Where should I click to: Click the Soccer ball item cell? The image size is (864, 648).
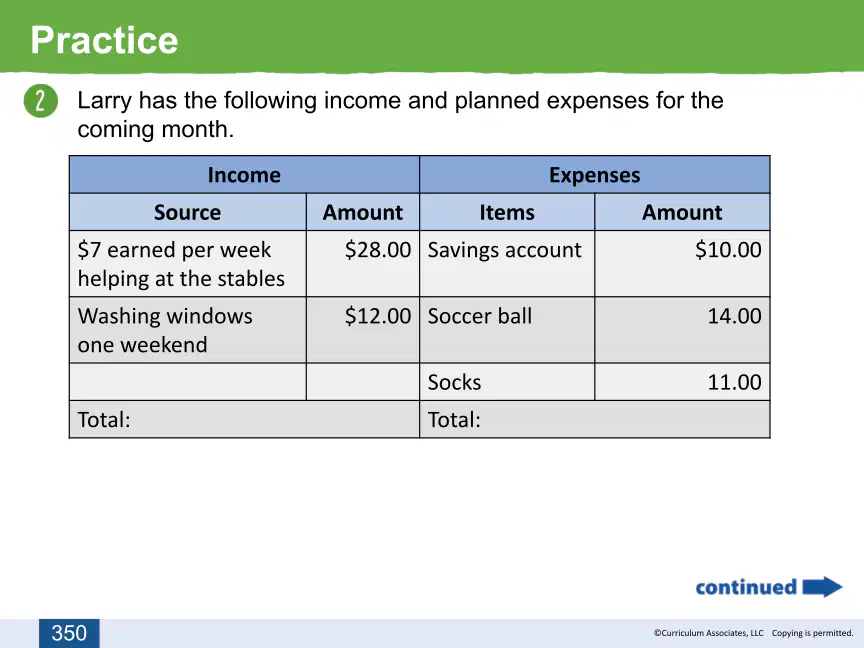(x=507, y=330)
